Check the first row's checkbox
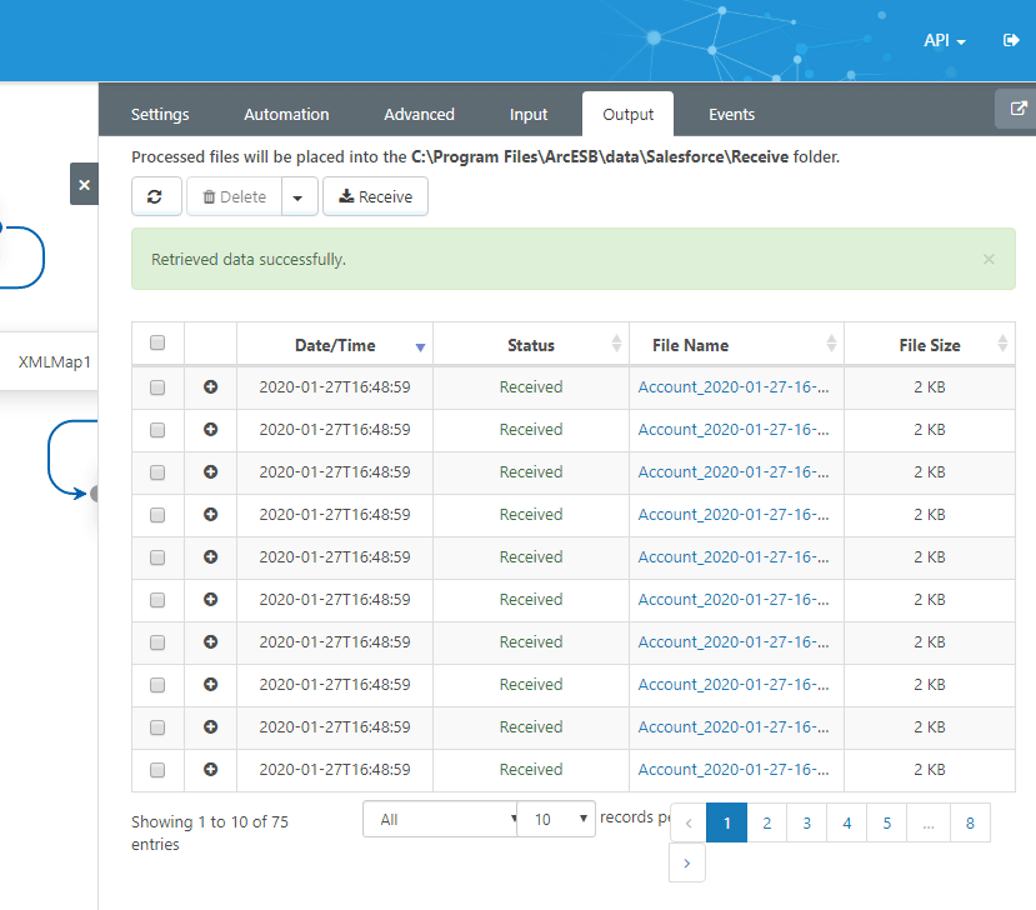This screenshot has width=1036, height=910. coord(157,388)
